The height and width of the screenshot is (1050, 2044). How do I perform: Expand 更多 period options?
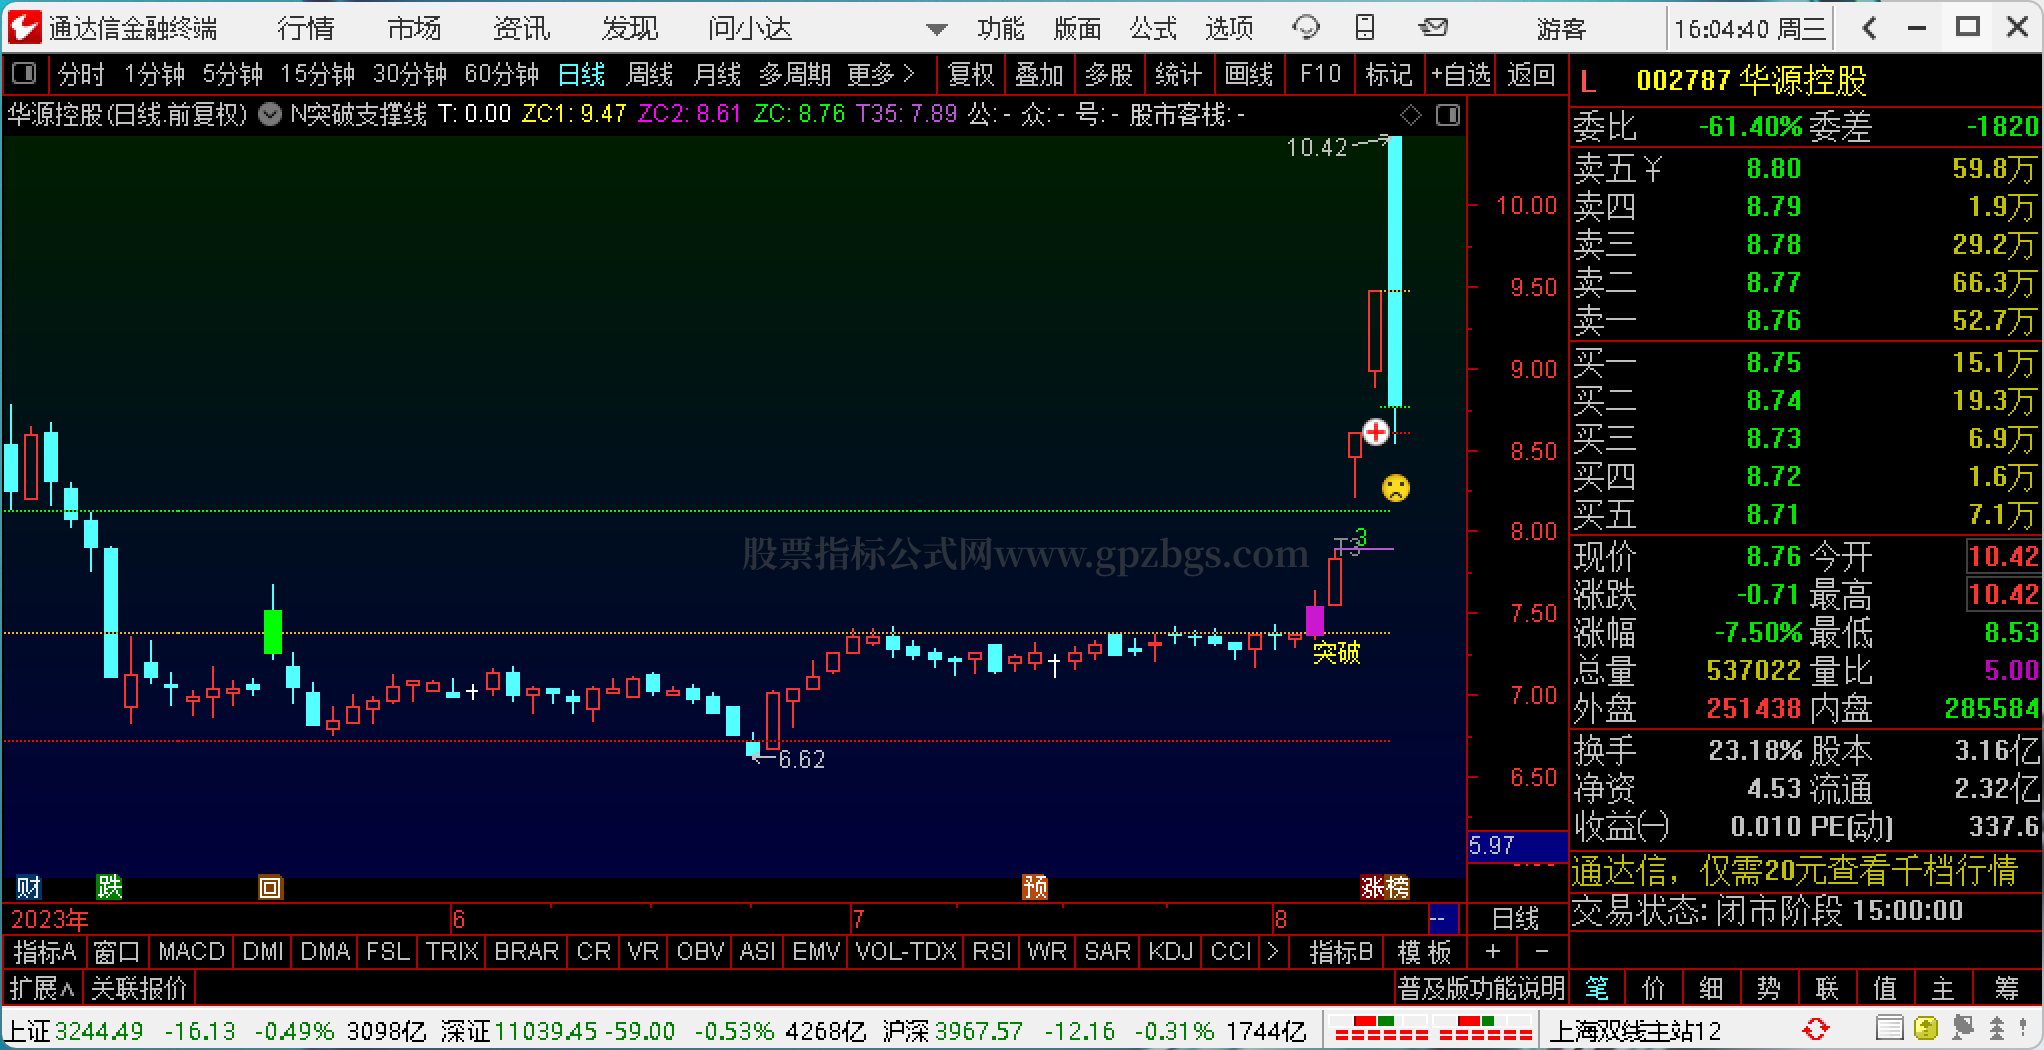pos(881,74)
